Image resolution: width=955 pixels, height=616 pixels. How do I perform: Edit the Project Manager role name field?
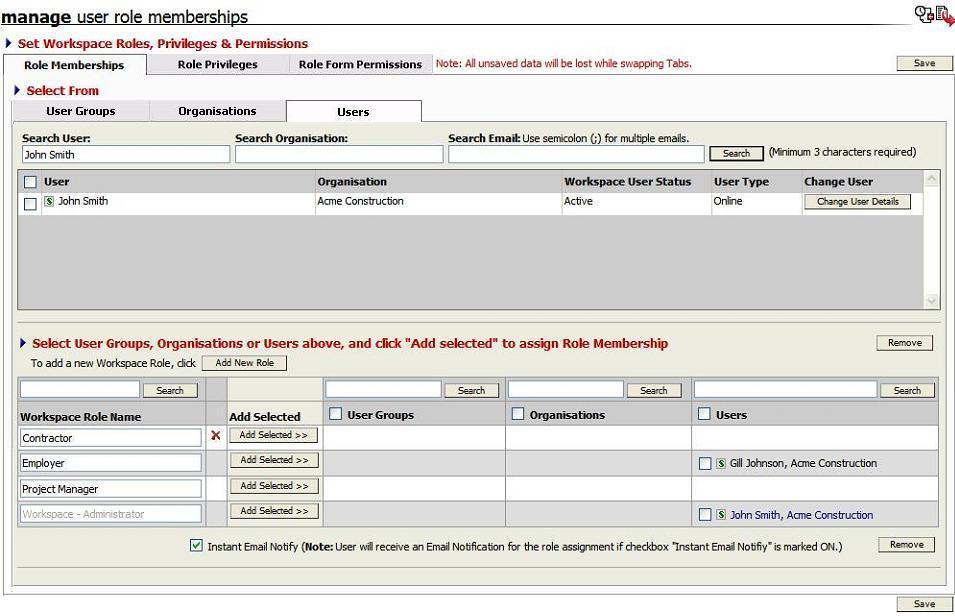tap(110, 489)
